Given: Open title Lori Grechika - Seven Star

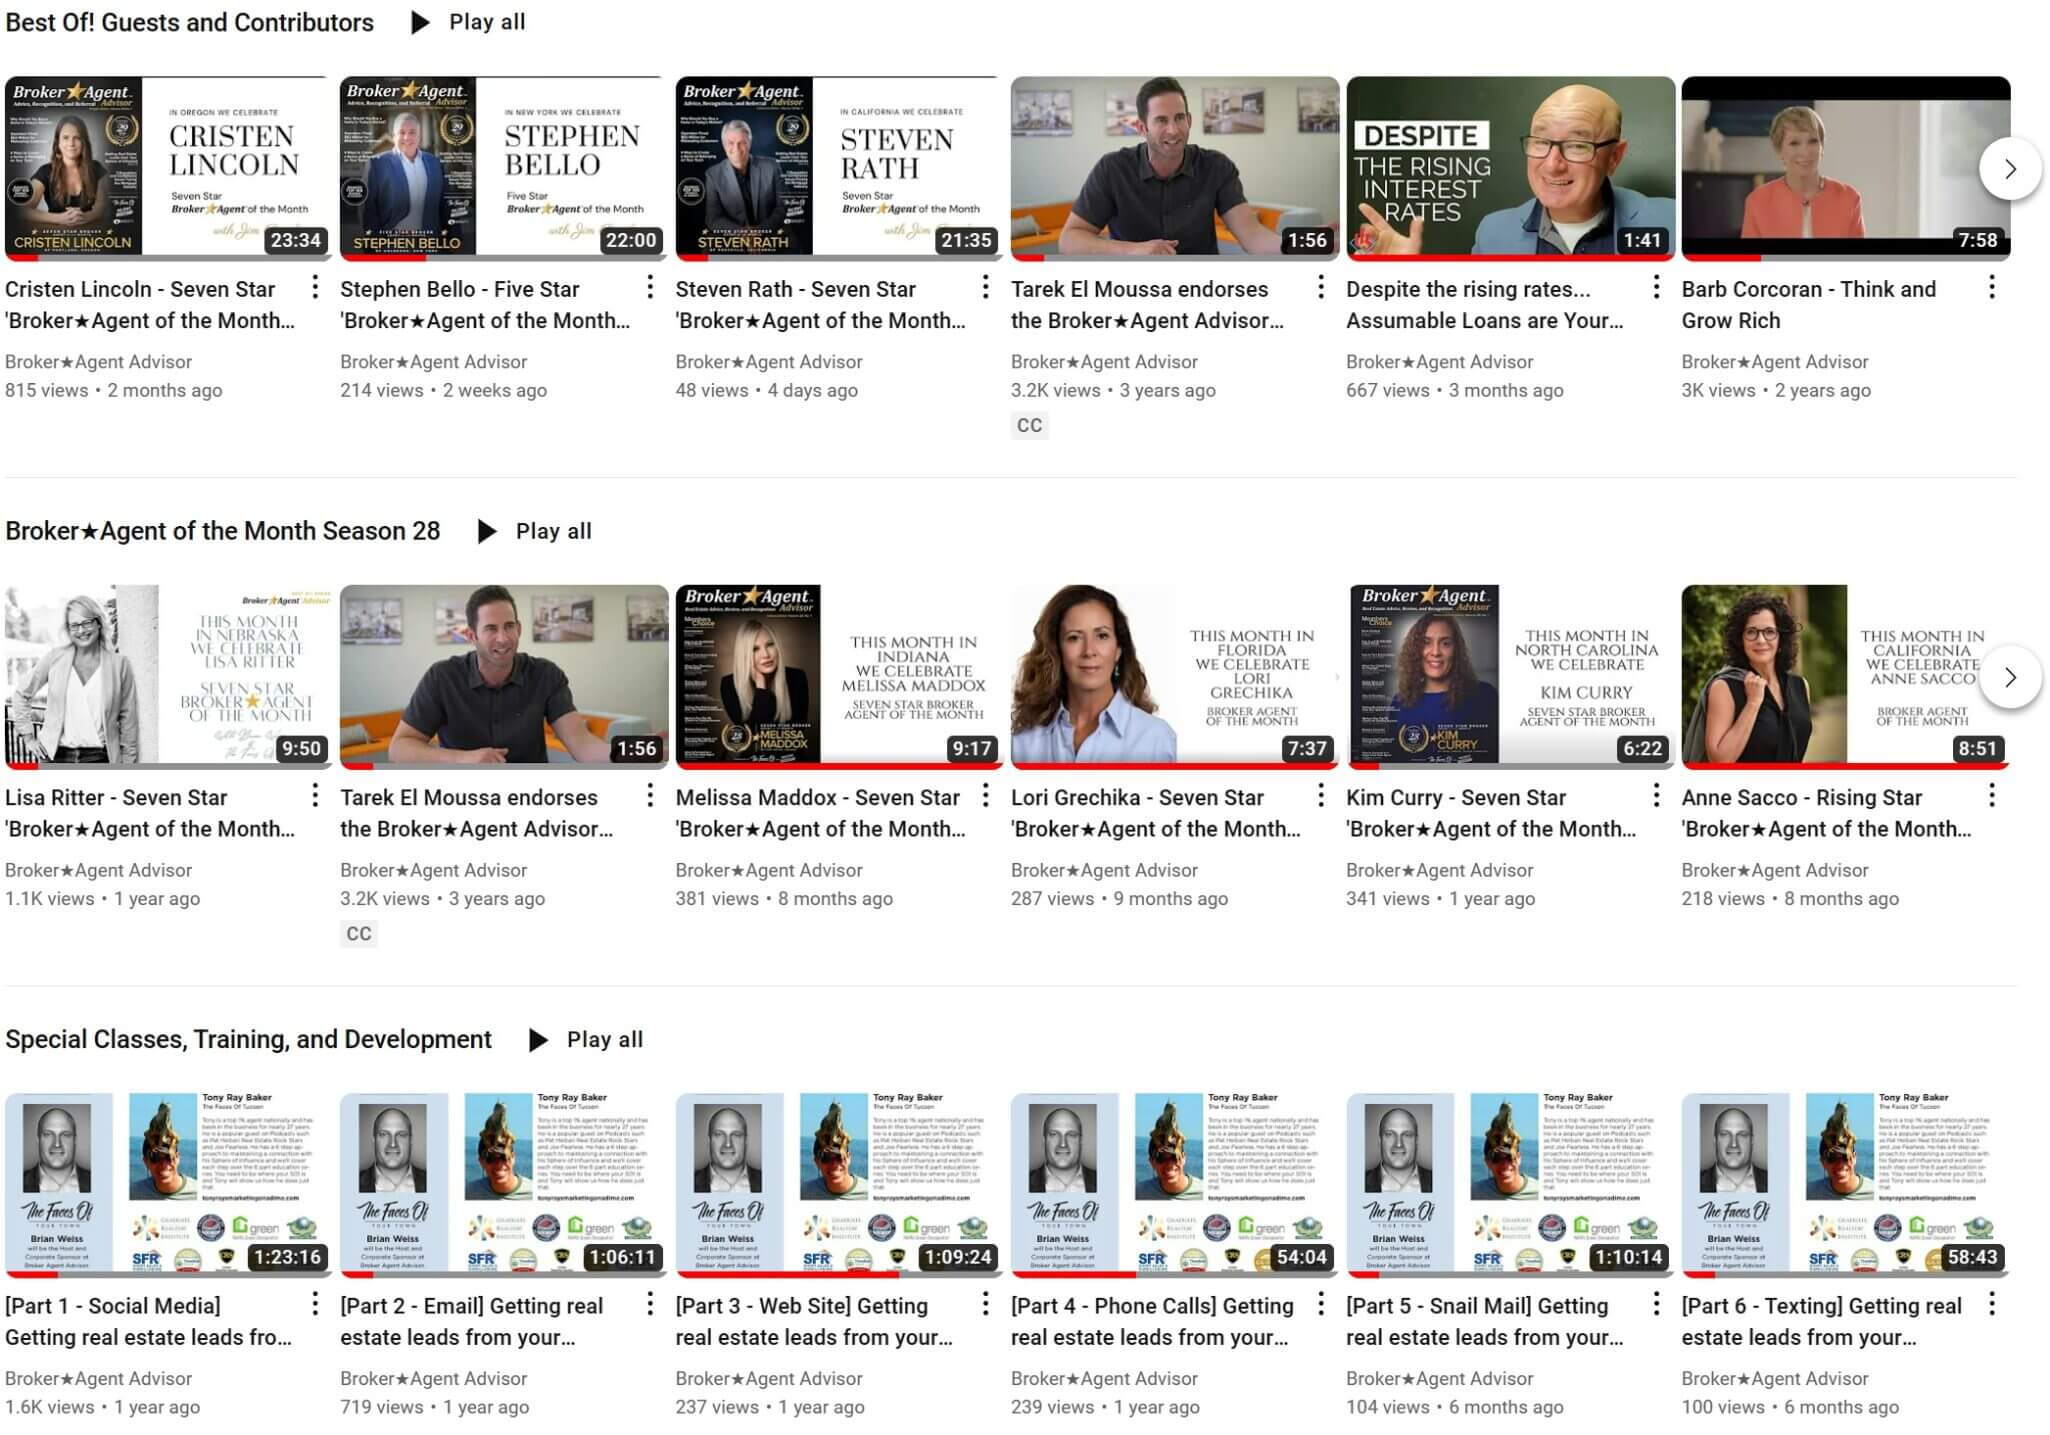Looking at the screenshot, I should 1156,813.
